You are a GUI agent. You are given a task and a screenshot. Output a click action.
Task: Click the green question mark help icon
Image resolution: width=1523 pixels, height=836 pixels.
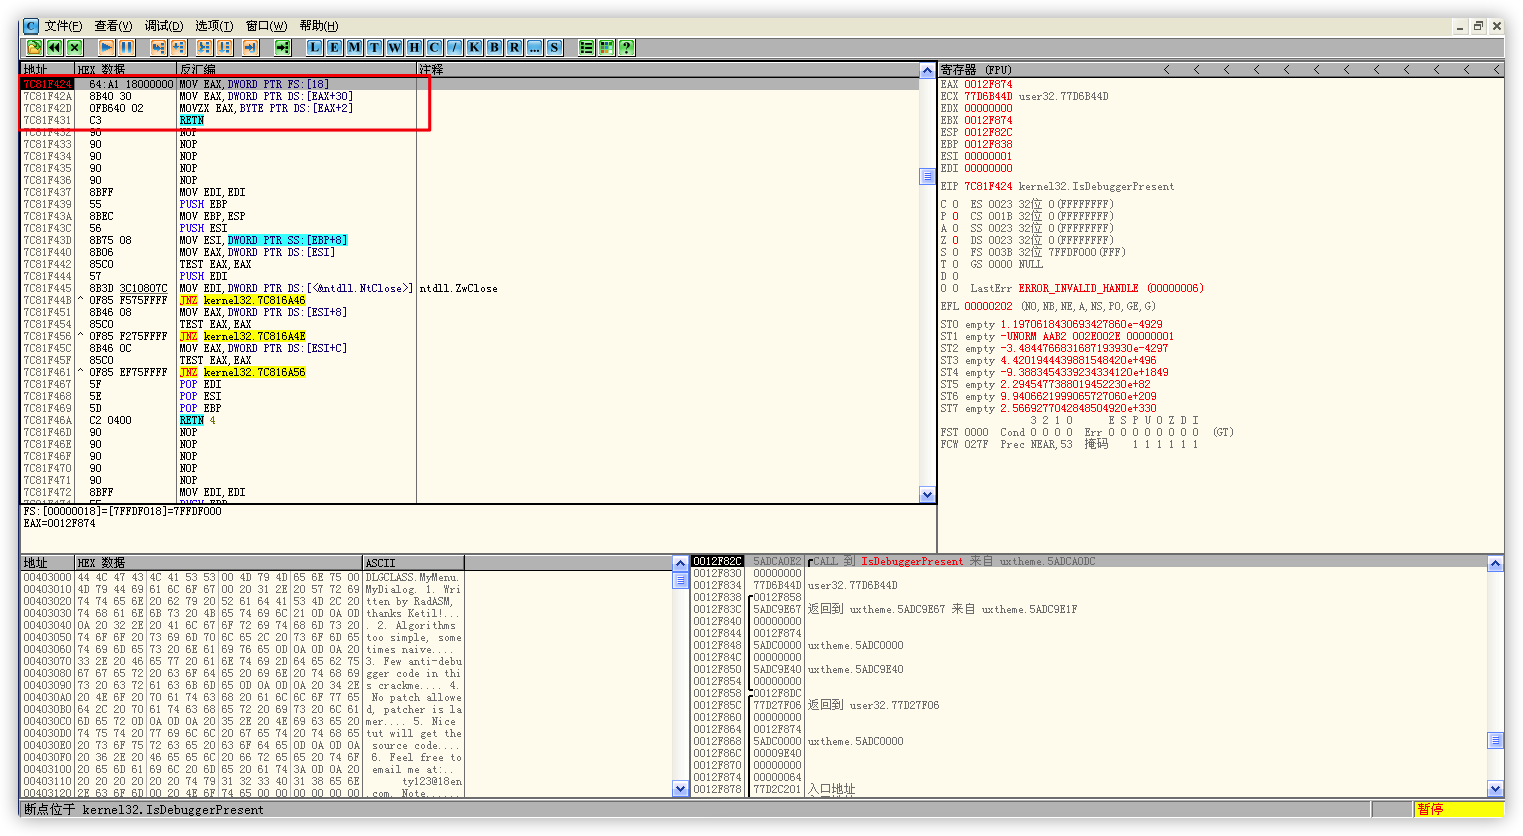[x=626, y=47]
